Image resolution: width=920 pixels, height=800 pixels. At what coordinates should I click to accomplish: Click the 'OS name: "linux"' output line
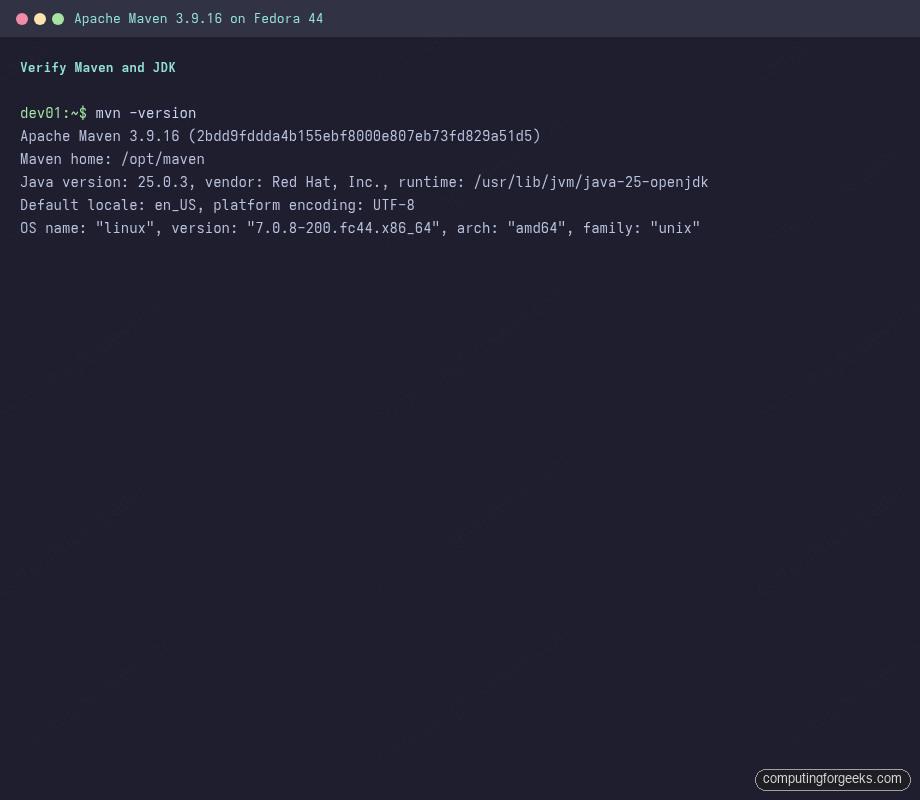(x=360, y=228)
